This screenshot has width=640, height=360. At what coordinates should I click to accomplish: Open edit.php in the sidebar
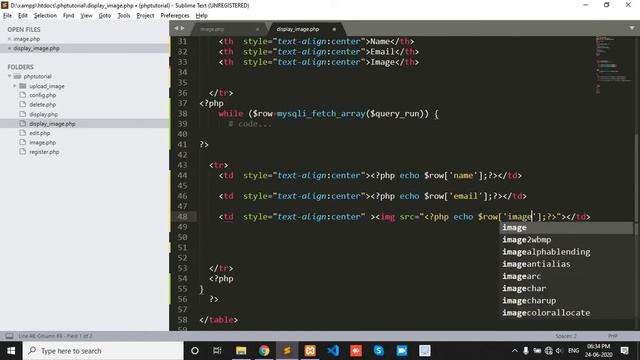coord(40,133)
